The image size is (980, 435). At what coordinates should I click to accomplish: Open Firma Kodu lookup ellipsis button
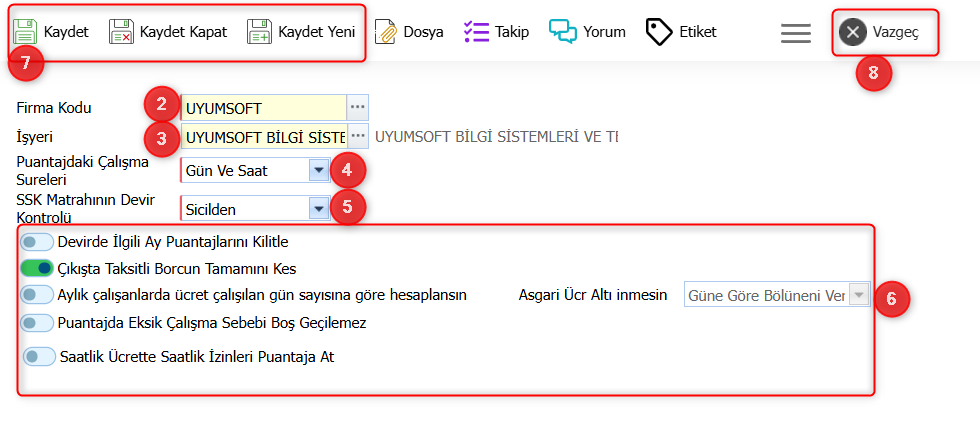(x=358, y=108)
